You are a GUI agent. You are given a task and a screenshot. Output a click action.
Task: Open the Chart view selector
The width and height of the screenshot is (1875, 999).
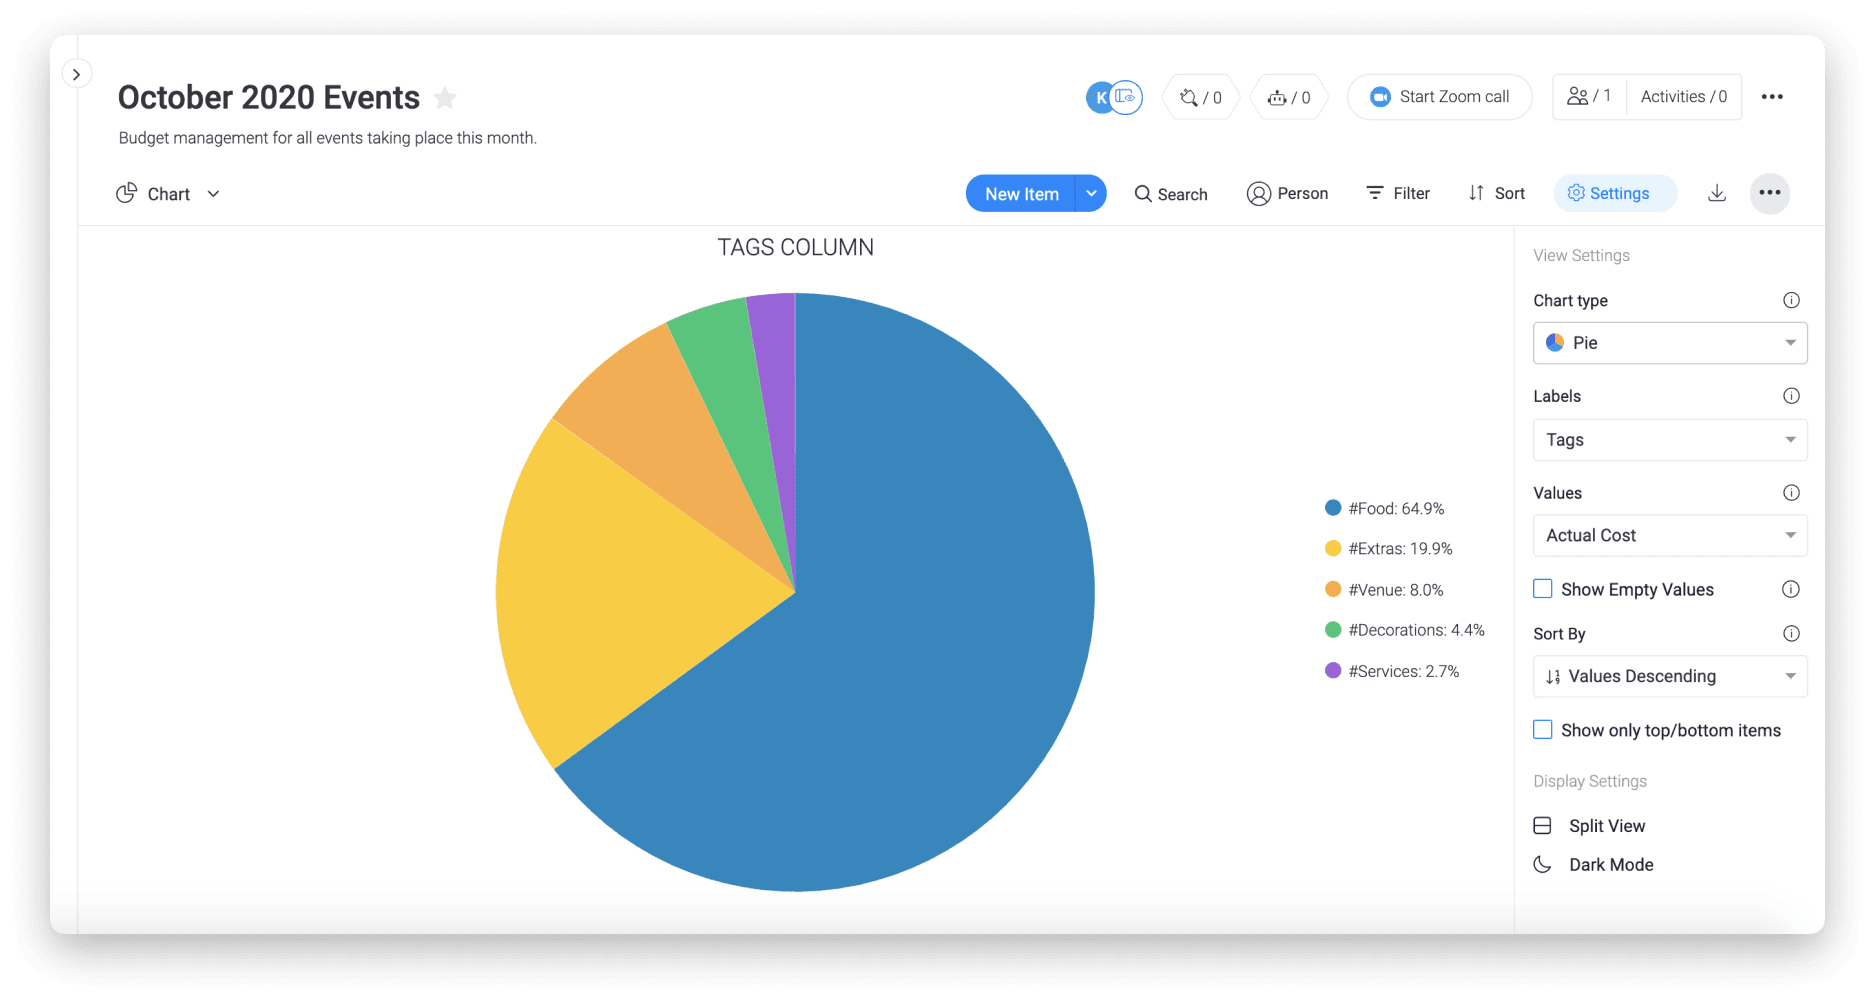click(168, 193)
